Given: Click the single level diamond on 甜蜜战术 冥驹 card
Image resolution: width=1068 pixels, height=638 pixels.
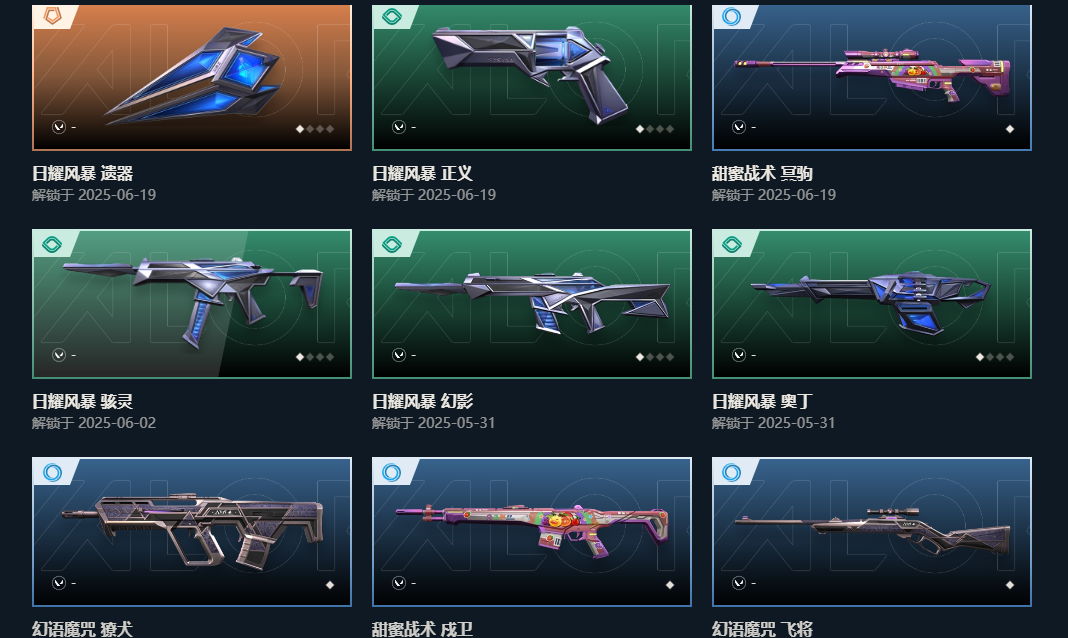Looking at the screenshot, I should pos(1009,129).
